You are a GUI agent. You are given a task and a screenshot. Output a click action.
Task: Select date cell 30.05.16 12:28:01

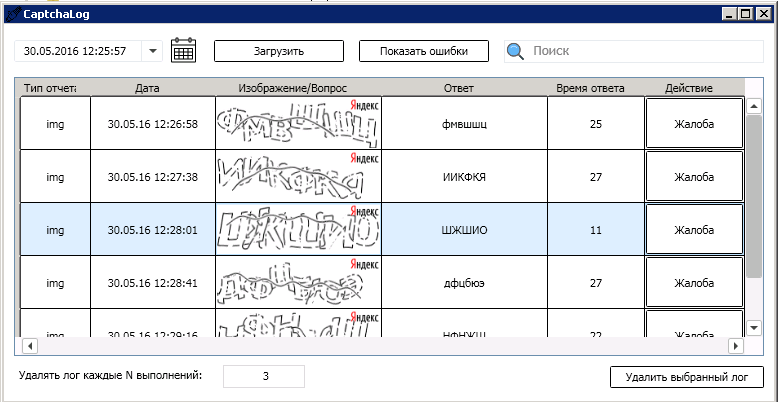pyautogui.click(x=153, y=230)
